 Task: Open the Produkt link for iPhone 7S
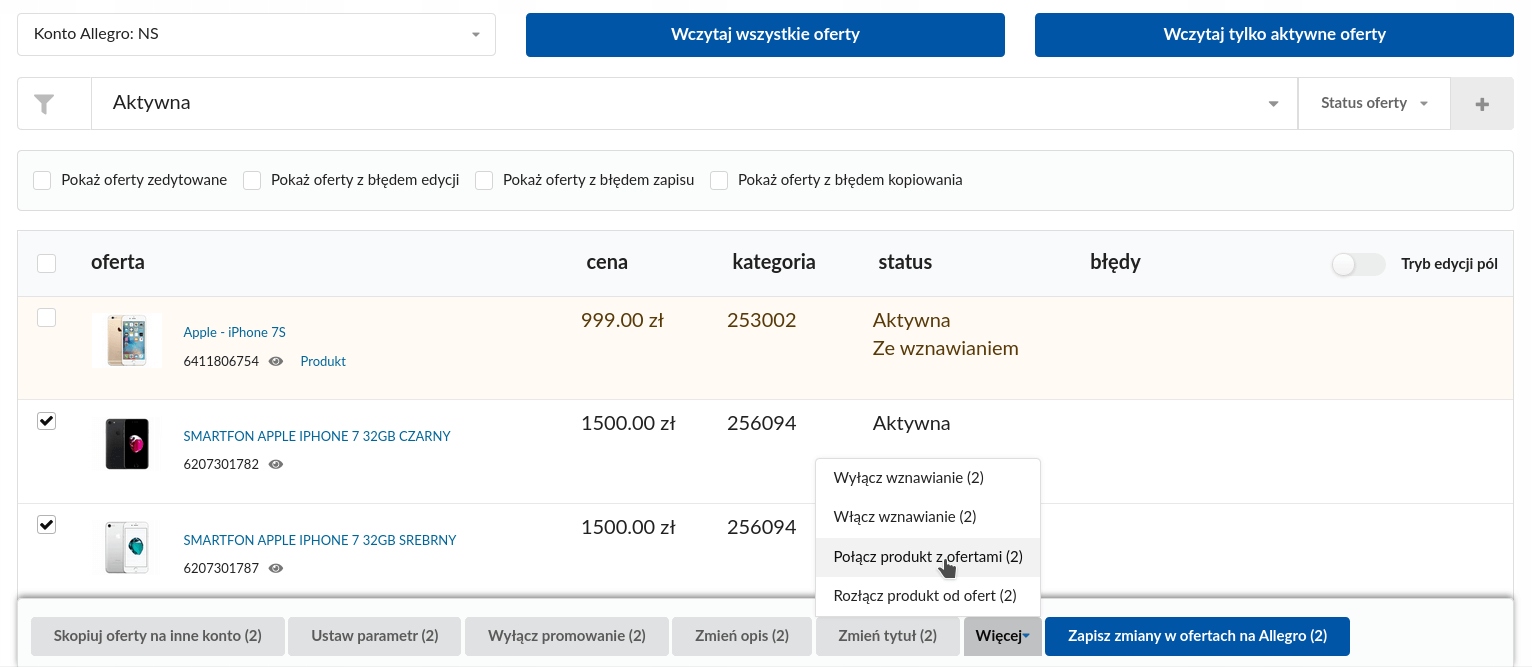(323, 361)
